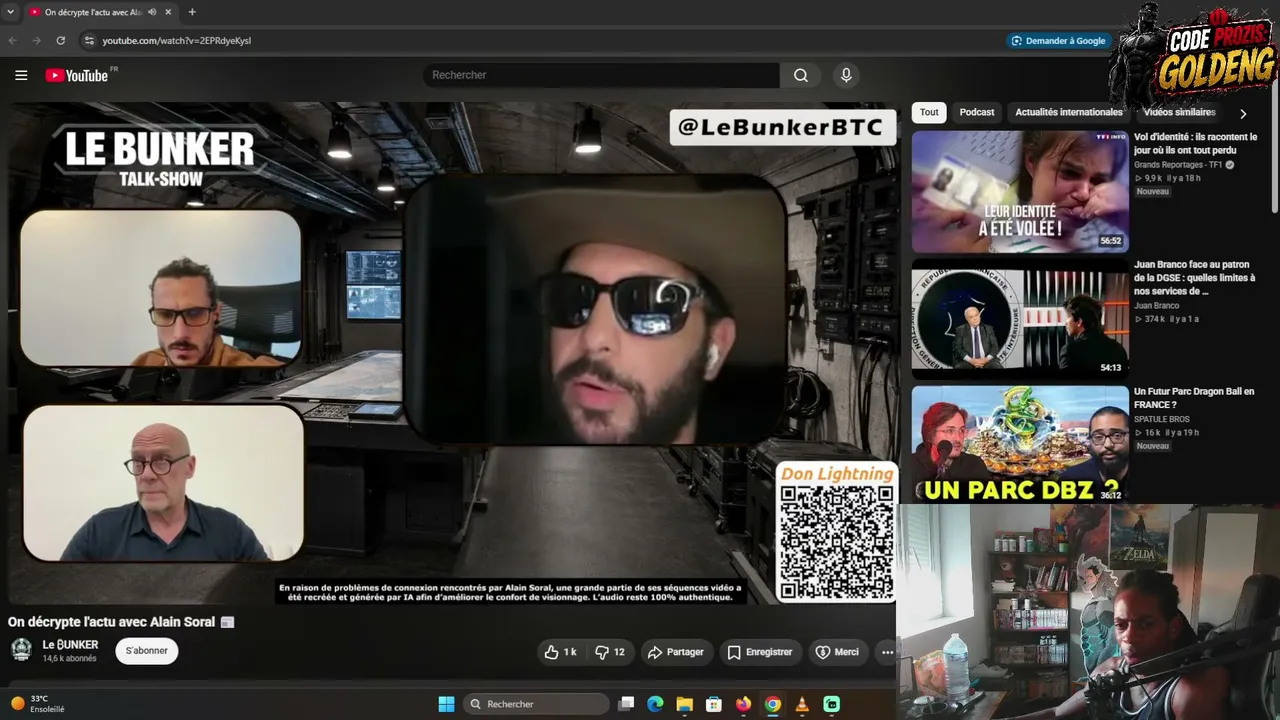Open 'Vol d'identité' video title link

coord(1196,144)
